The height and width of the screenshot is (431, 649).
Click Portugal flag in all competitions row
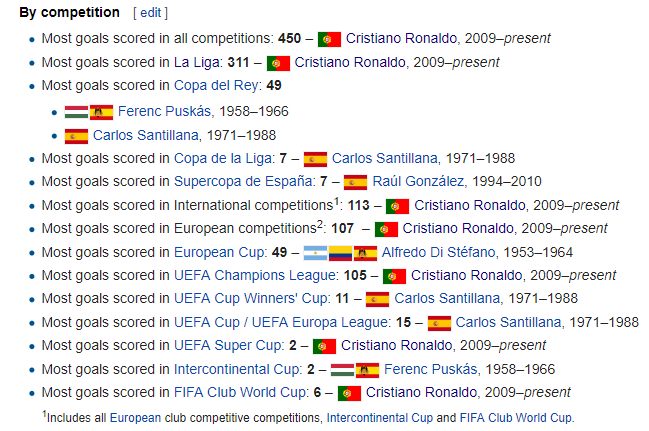(x=329, y=40)
